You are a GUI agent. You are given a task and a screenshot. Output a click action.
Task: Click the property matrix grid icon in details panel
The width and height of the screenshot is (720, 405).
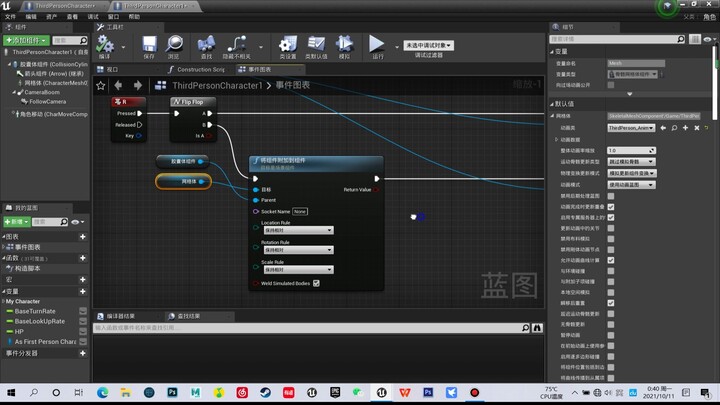(x=695, y=39)
